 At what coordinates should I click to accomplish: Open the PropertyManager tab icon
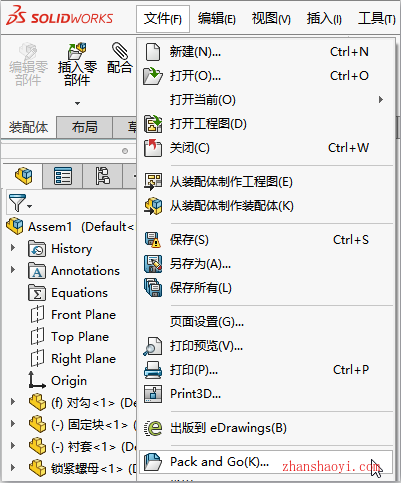63,176
